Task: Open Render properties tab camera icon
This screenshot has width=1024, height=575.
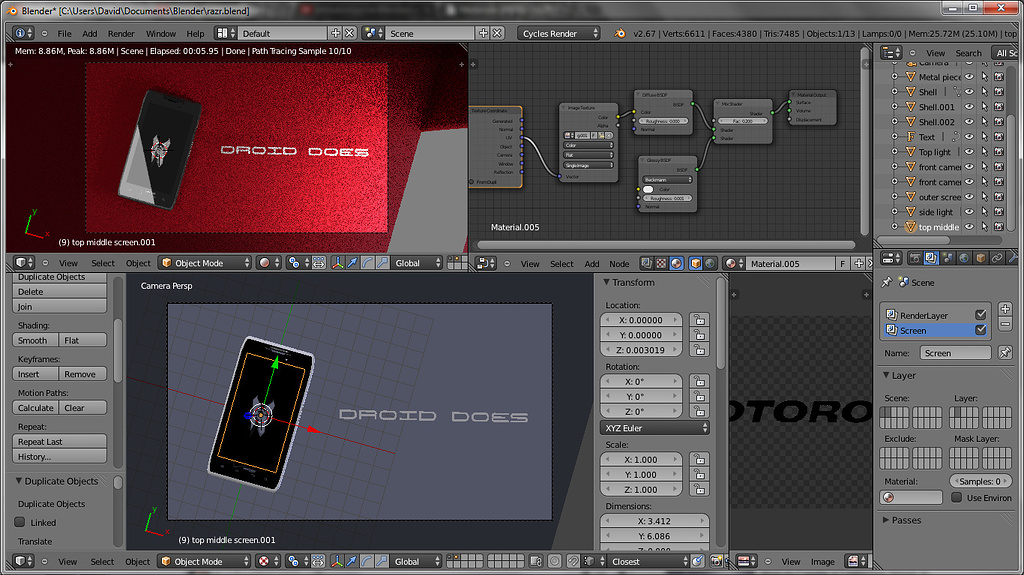Action: click(x=915, y=258)
